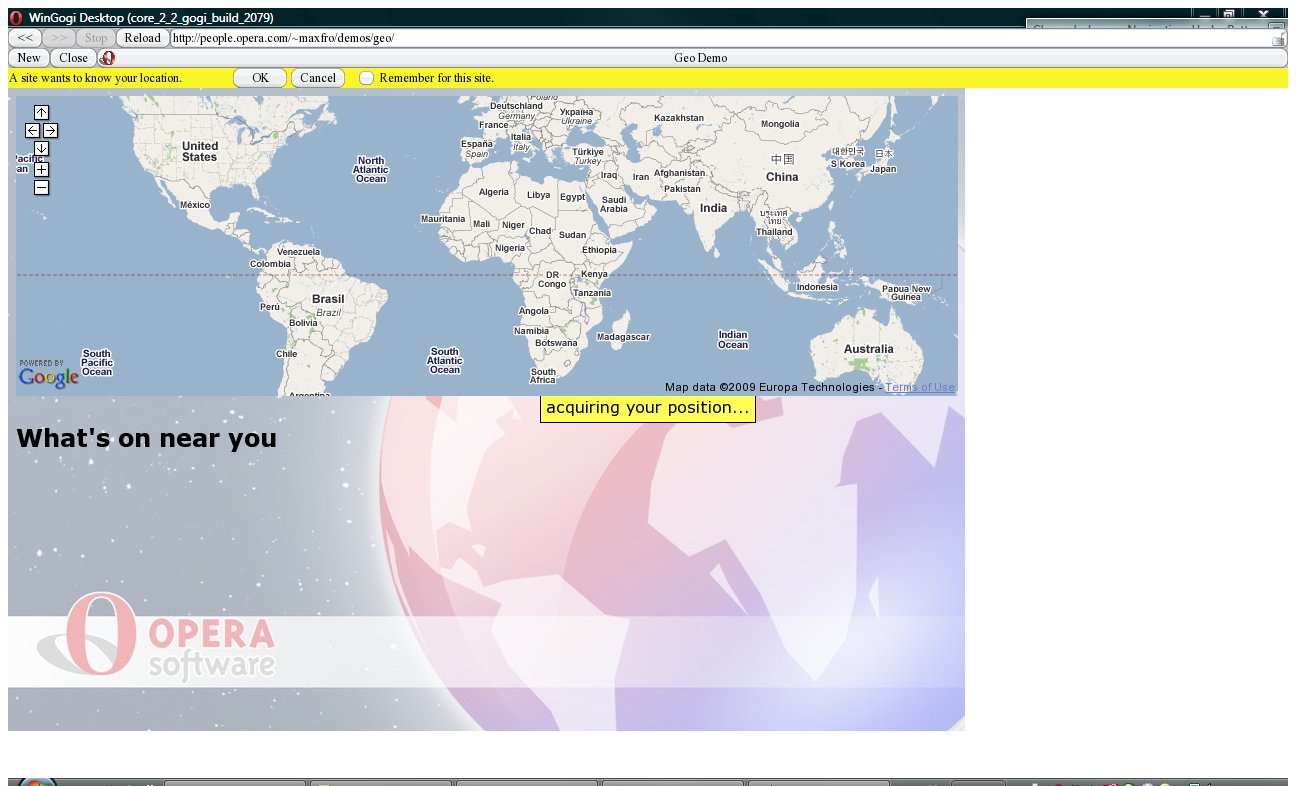Click the URL address field
The height and width of the screenshot is (786, 1296).
click(700, 38)
